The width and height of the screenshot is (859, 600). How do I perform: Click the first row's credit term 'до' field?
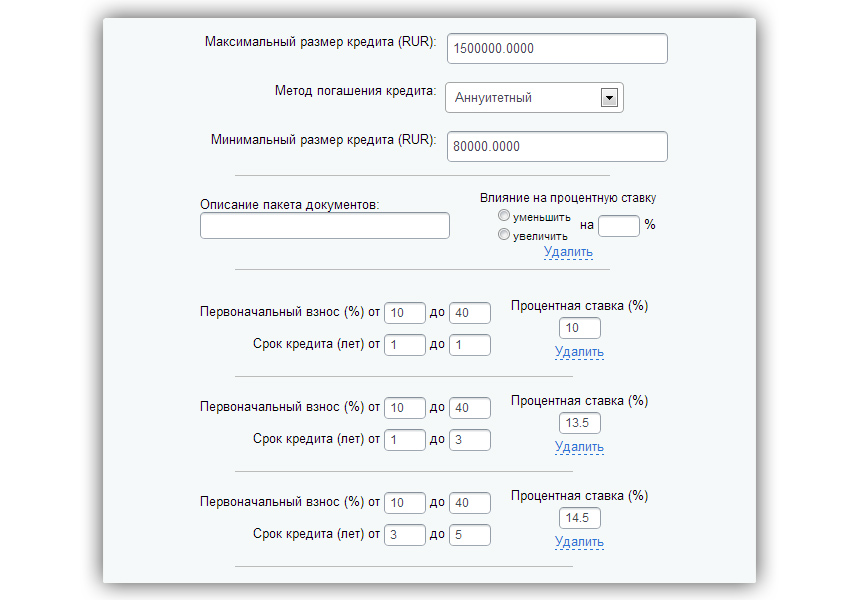[470, 345]
